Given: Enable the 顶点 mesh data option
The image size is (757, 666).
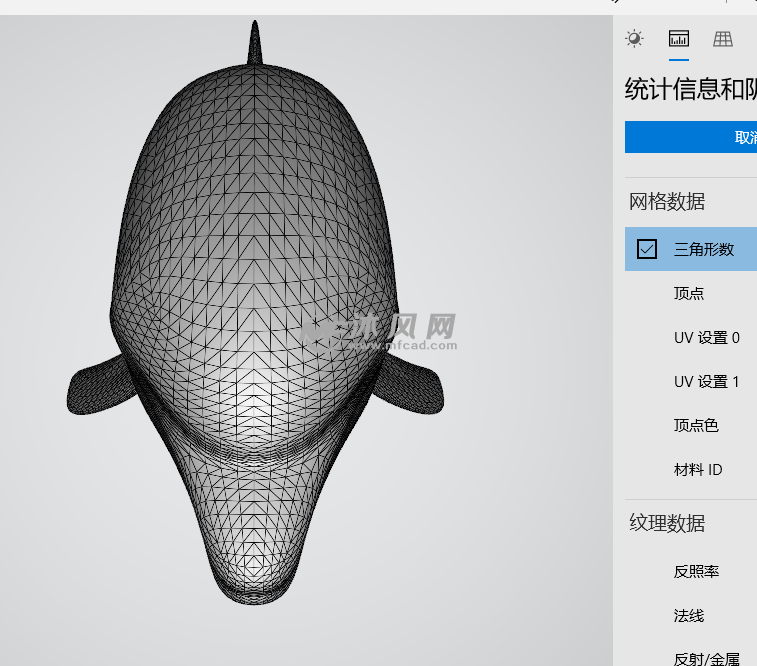Looking at the screenshot, I should [x=689, y=293].
